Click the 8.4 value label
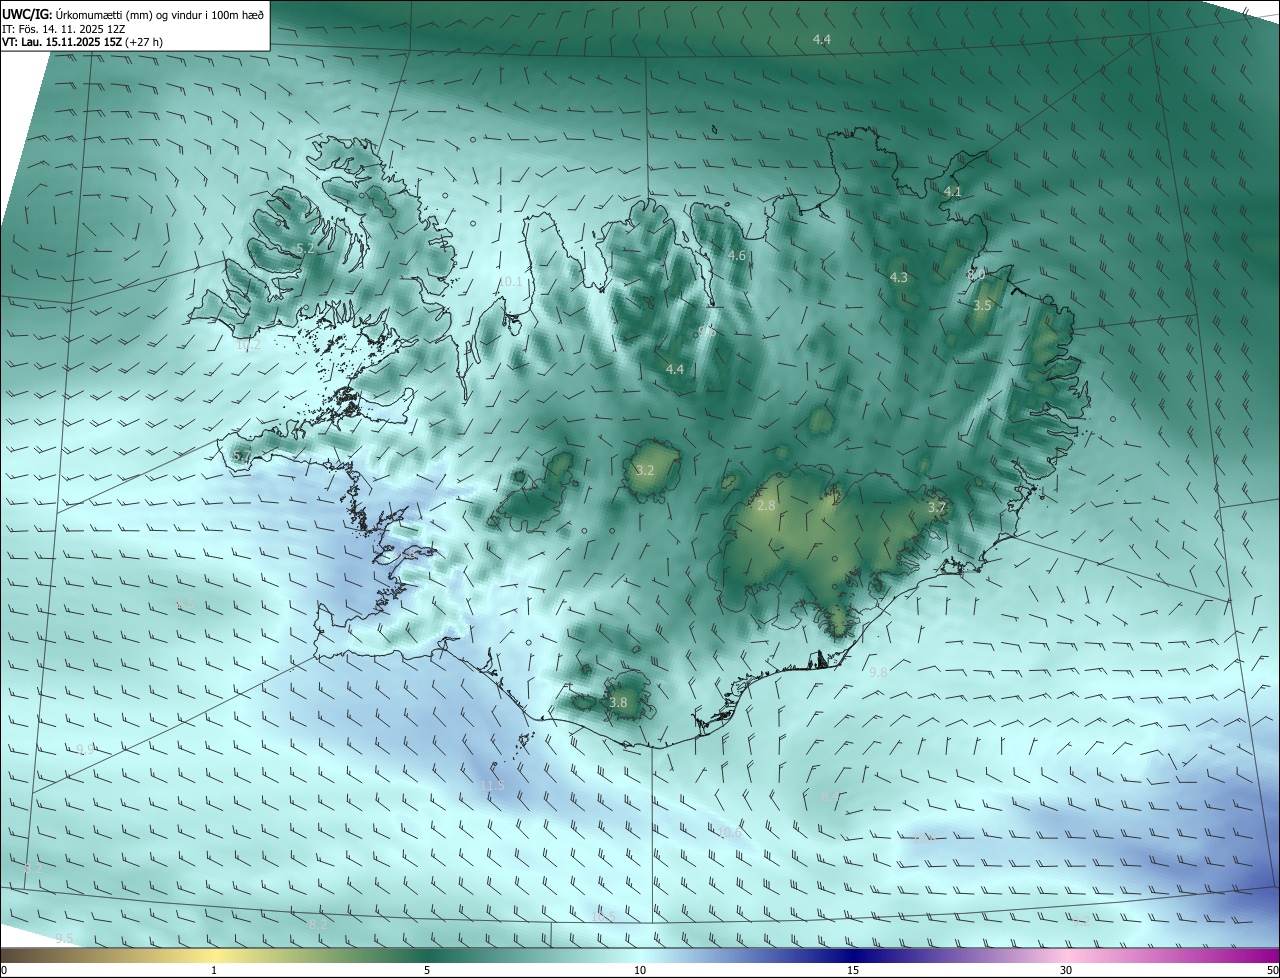Viewport: 1280px width, 978px height. click(829, 796)
